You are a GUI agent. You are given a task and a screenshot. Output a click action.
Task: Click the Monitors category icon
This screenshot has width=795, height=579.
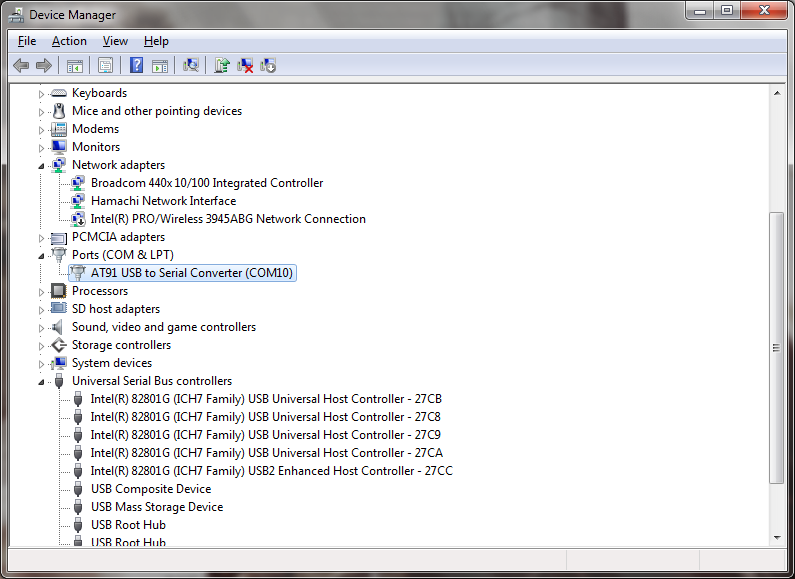point(59,147)
